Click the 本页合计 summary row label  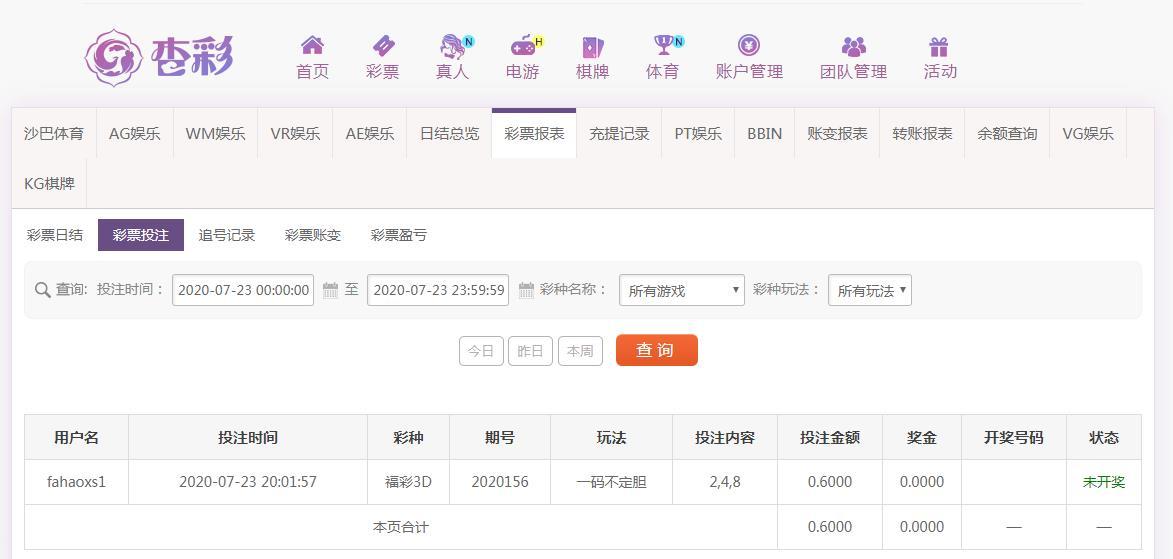point(401,527)
